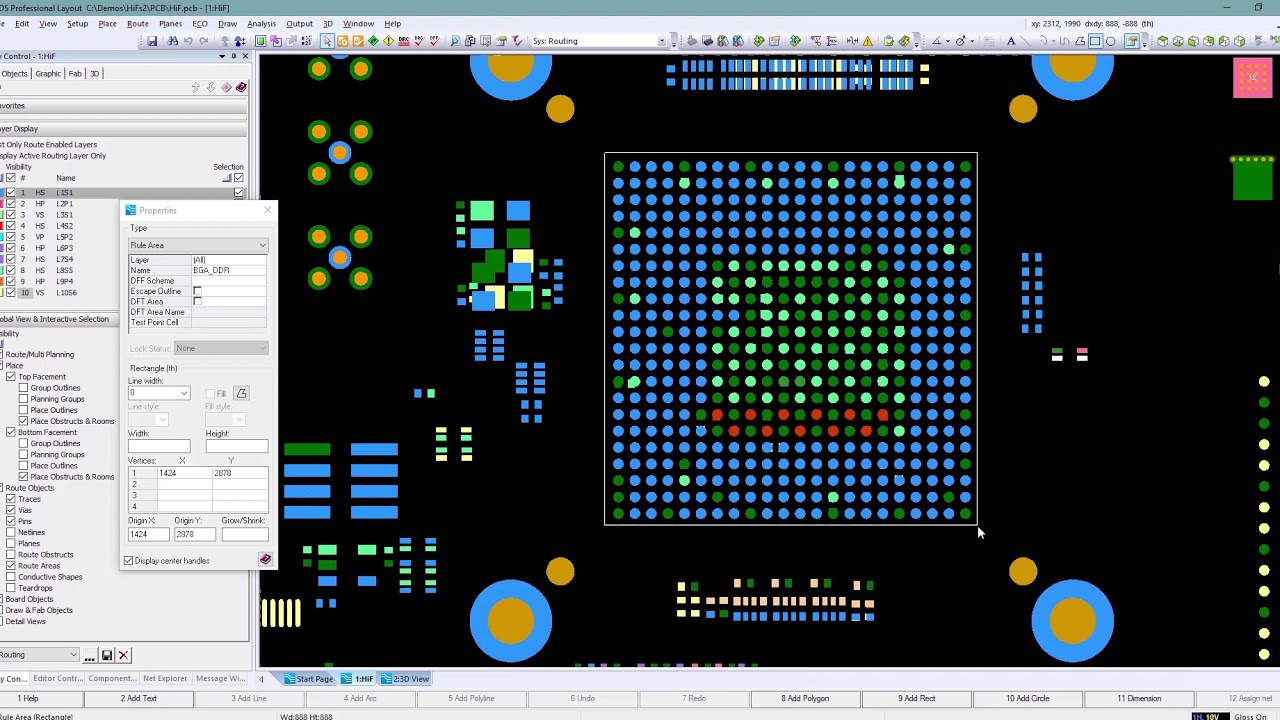1280x720 pixels.
Task: Toggle the Vias visibility checkbox
Action: point(11,510)
